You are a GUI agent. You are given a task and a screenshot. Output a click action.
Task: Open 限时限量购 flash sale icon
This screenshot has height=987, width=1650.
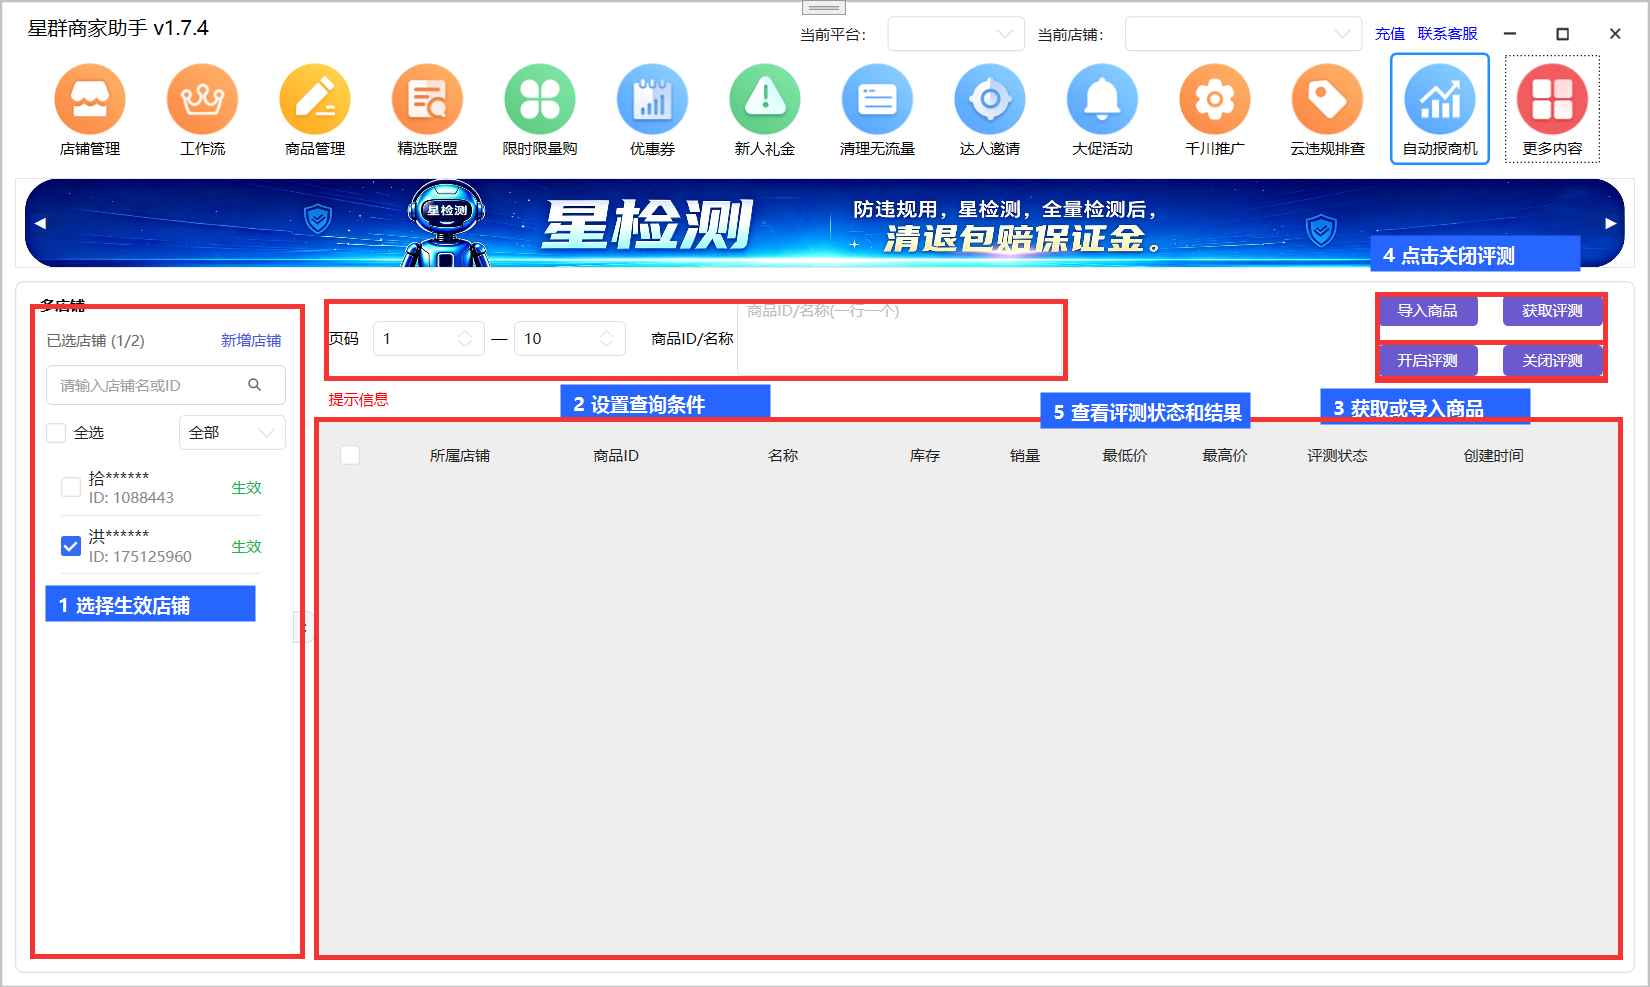[540, 99]
